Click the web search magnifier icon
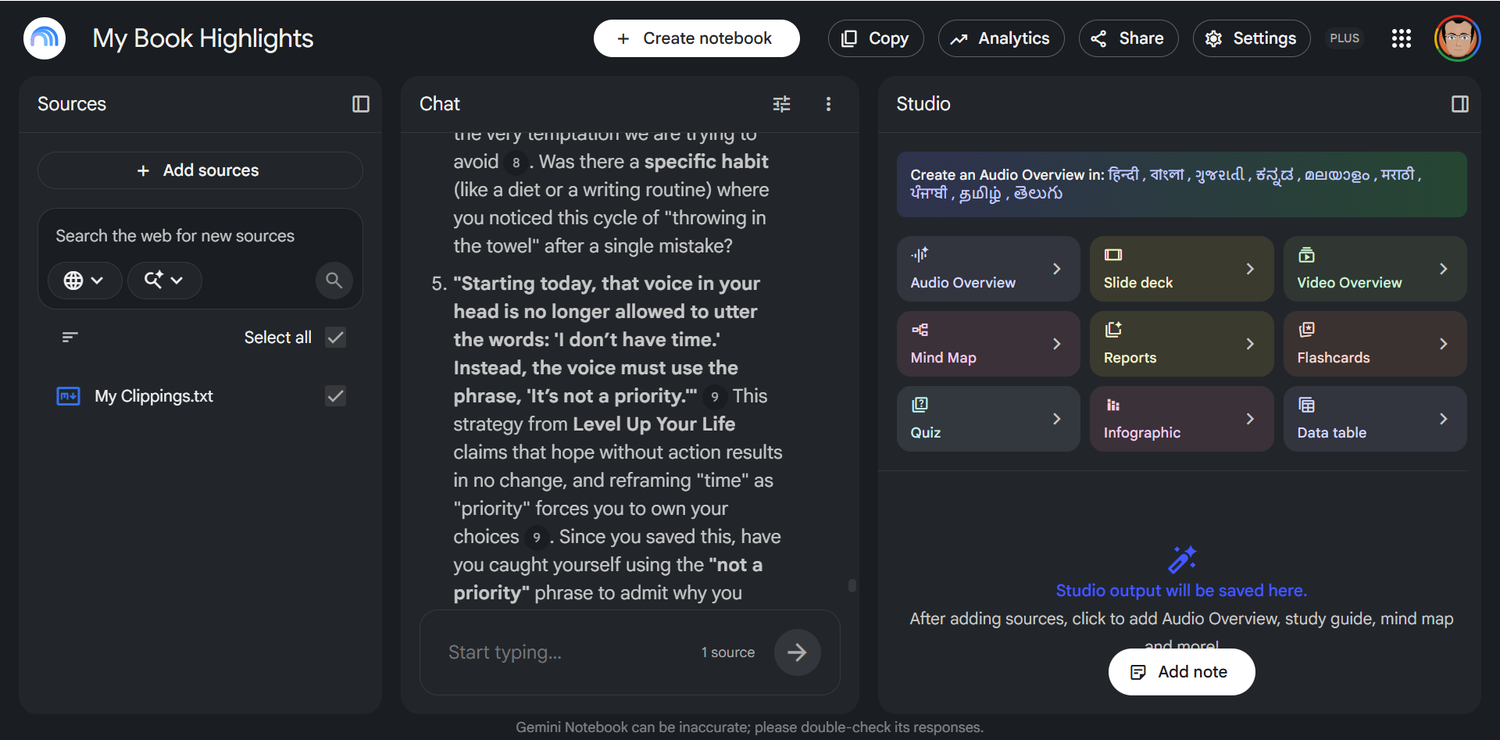Image resolution: width=1500 pixels, height=740 pixels. pyautogui.click(x=334, y=281)
